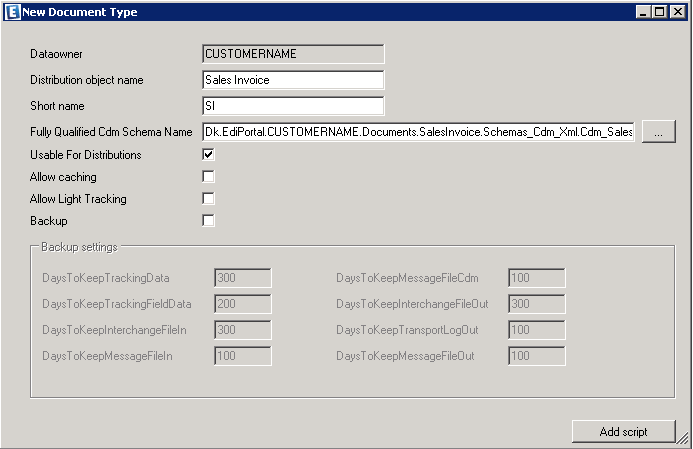Enable the Allow caching checkbox
The height and width of the screenshot is (449, 693).
209,177
